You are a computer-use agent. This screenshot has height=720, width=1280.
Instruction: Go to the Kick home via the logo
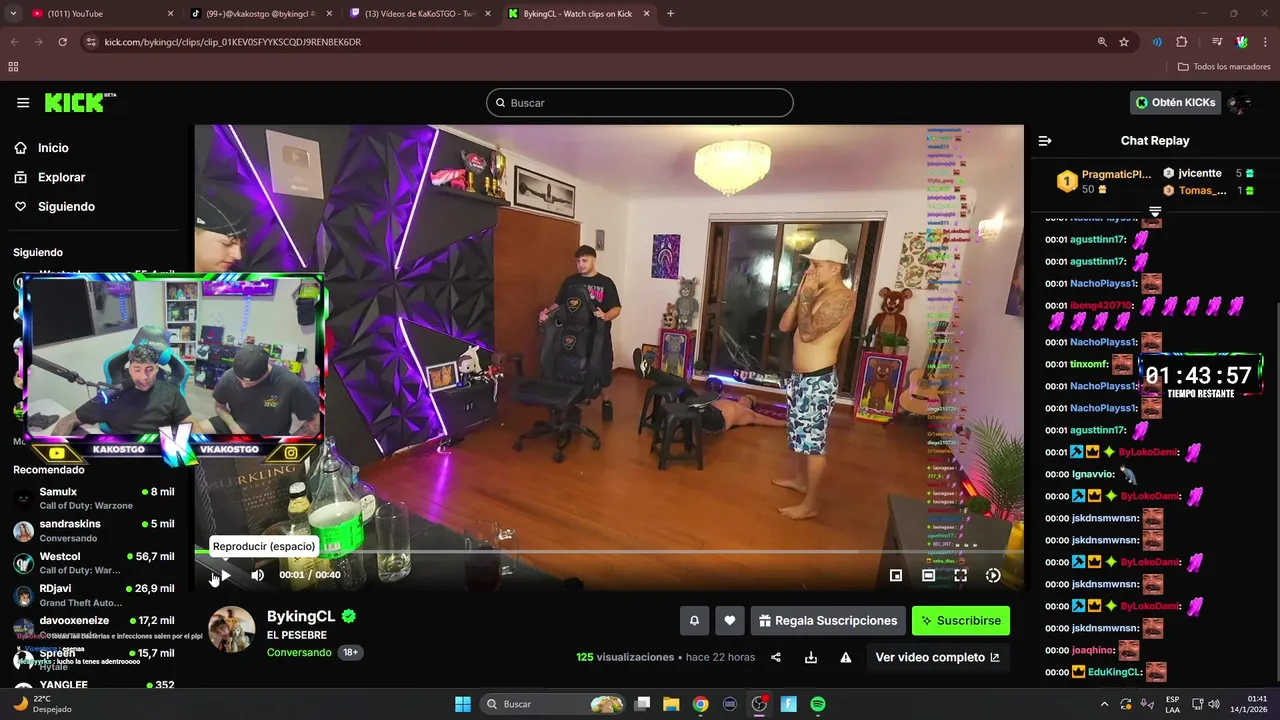pos(80,102)
